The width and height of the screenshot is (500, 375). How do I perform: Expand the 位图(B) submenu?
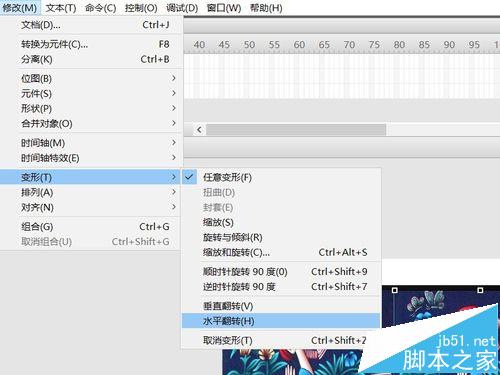(91, 79)
